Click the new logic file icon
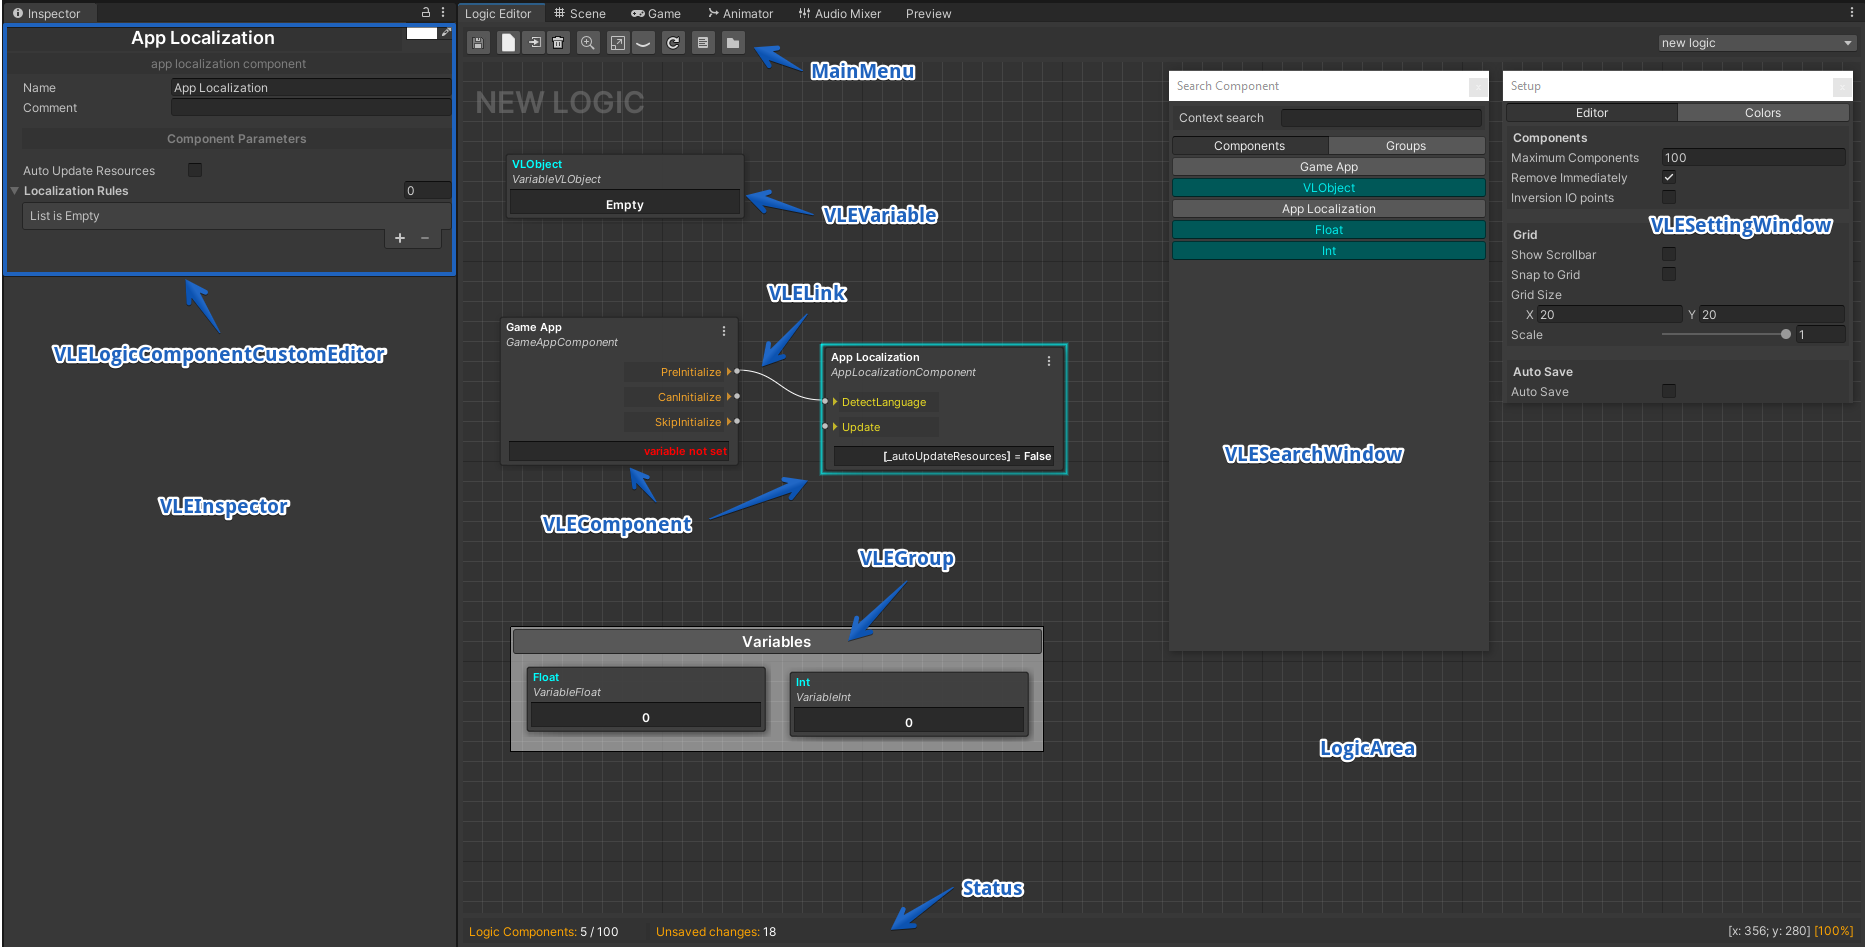The width and height of the screenshot is (1865, 947). [x=508, y=43]
